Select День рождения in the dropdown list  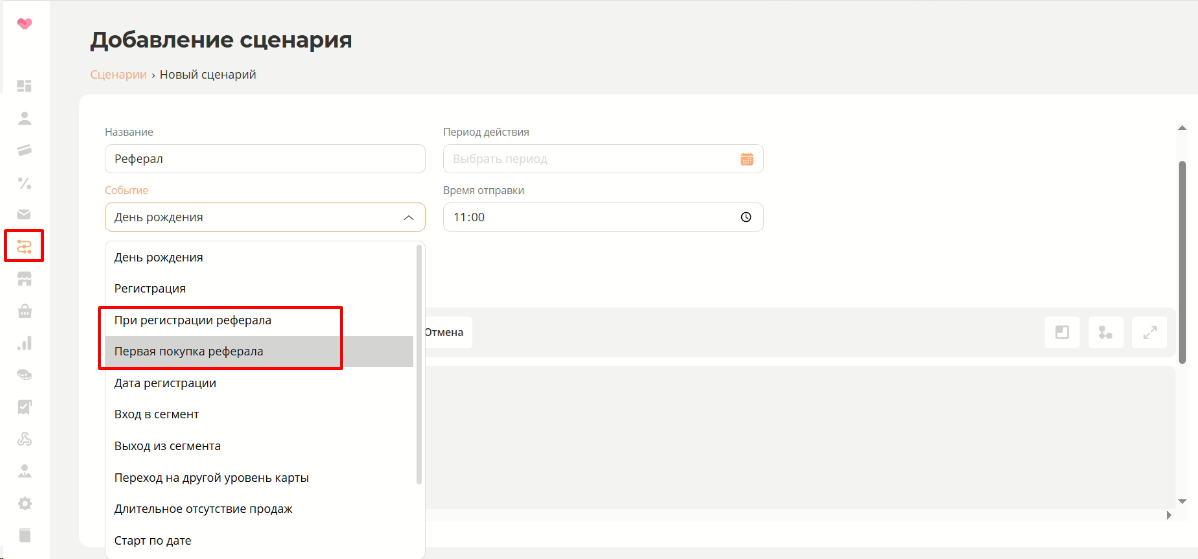[260, 257]
